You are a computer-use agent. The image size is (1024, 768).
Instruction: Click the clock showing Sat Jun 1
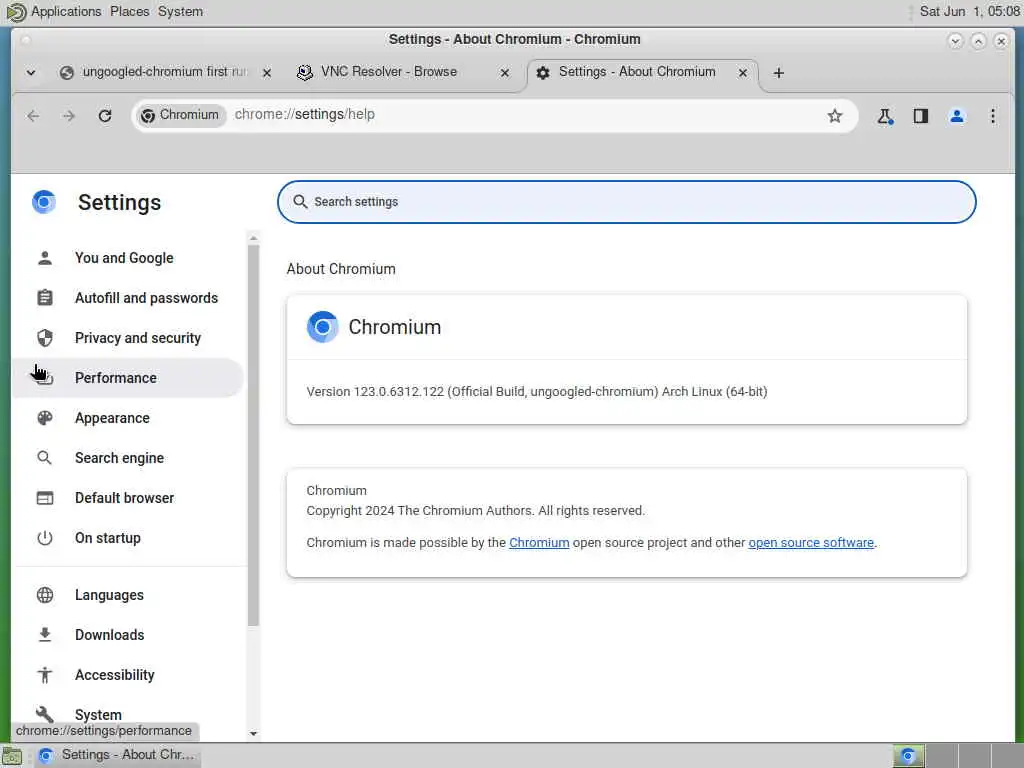tap(969, 12)
